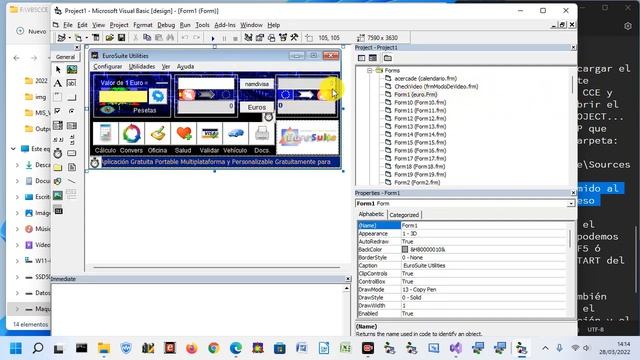Click the Vehículo car image button
640x360 pixels.
coord(236,133)
